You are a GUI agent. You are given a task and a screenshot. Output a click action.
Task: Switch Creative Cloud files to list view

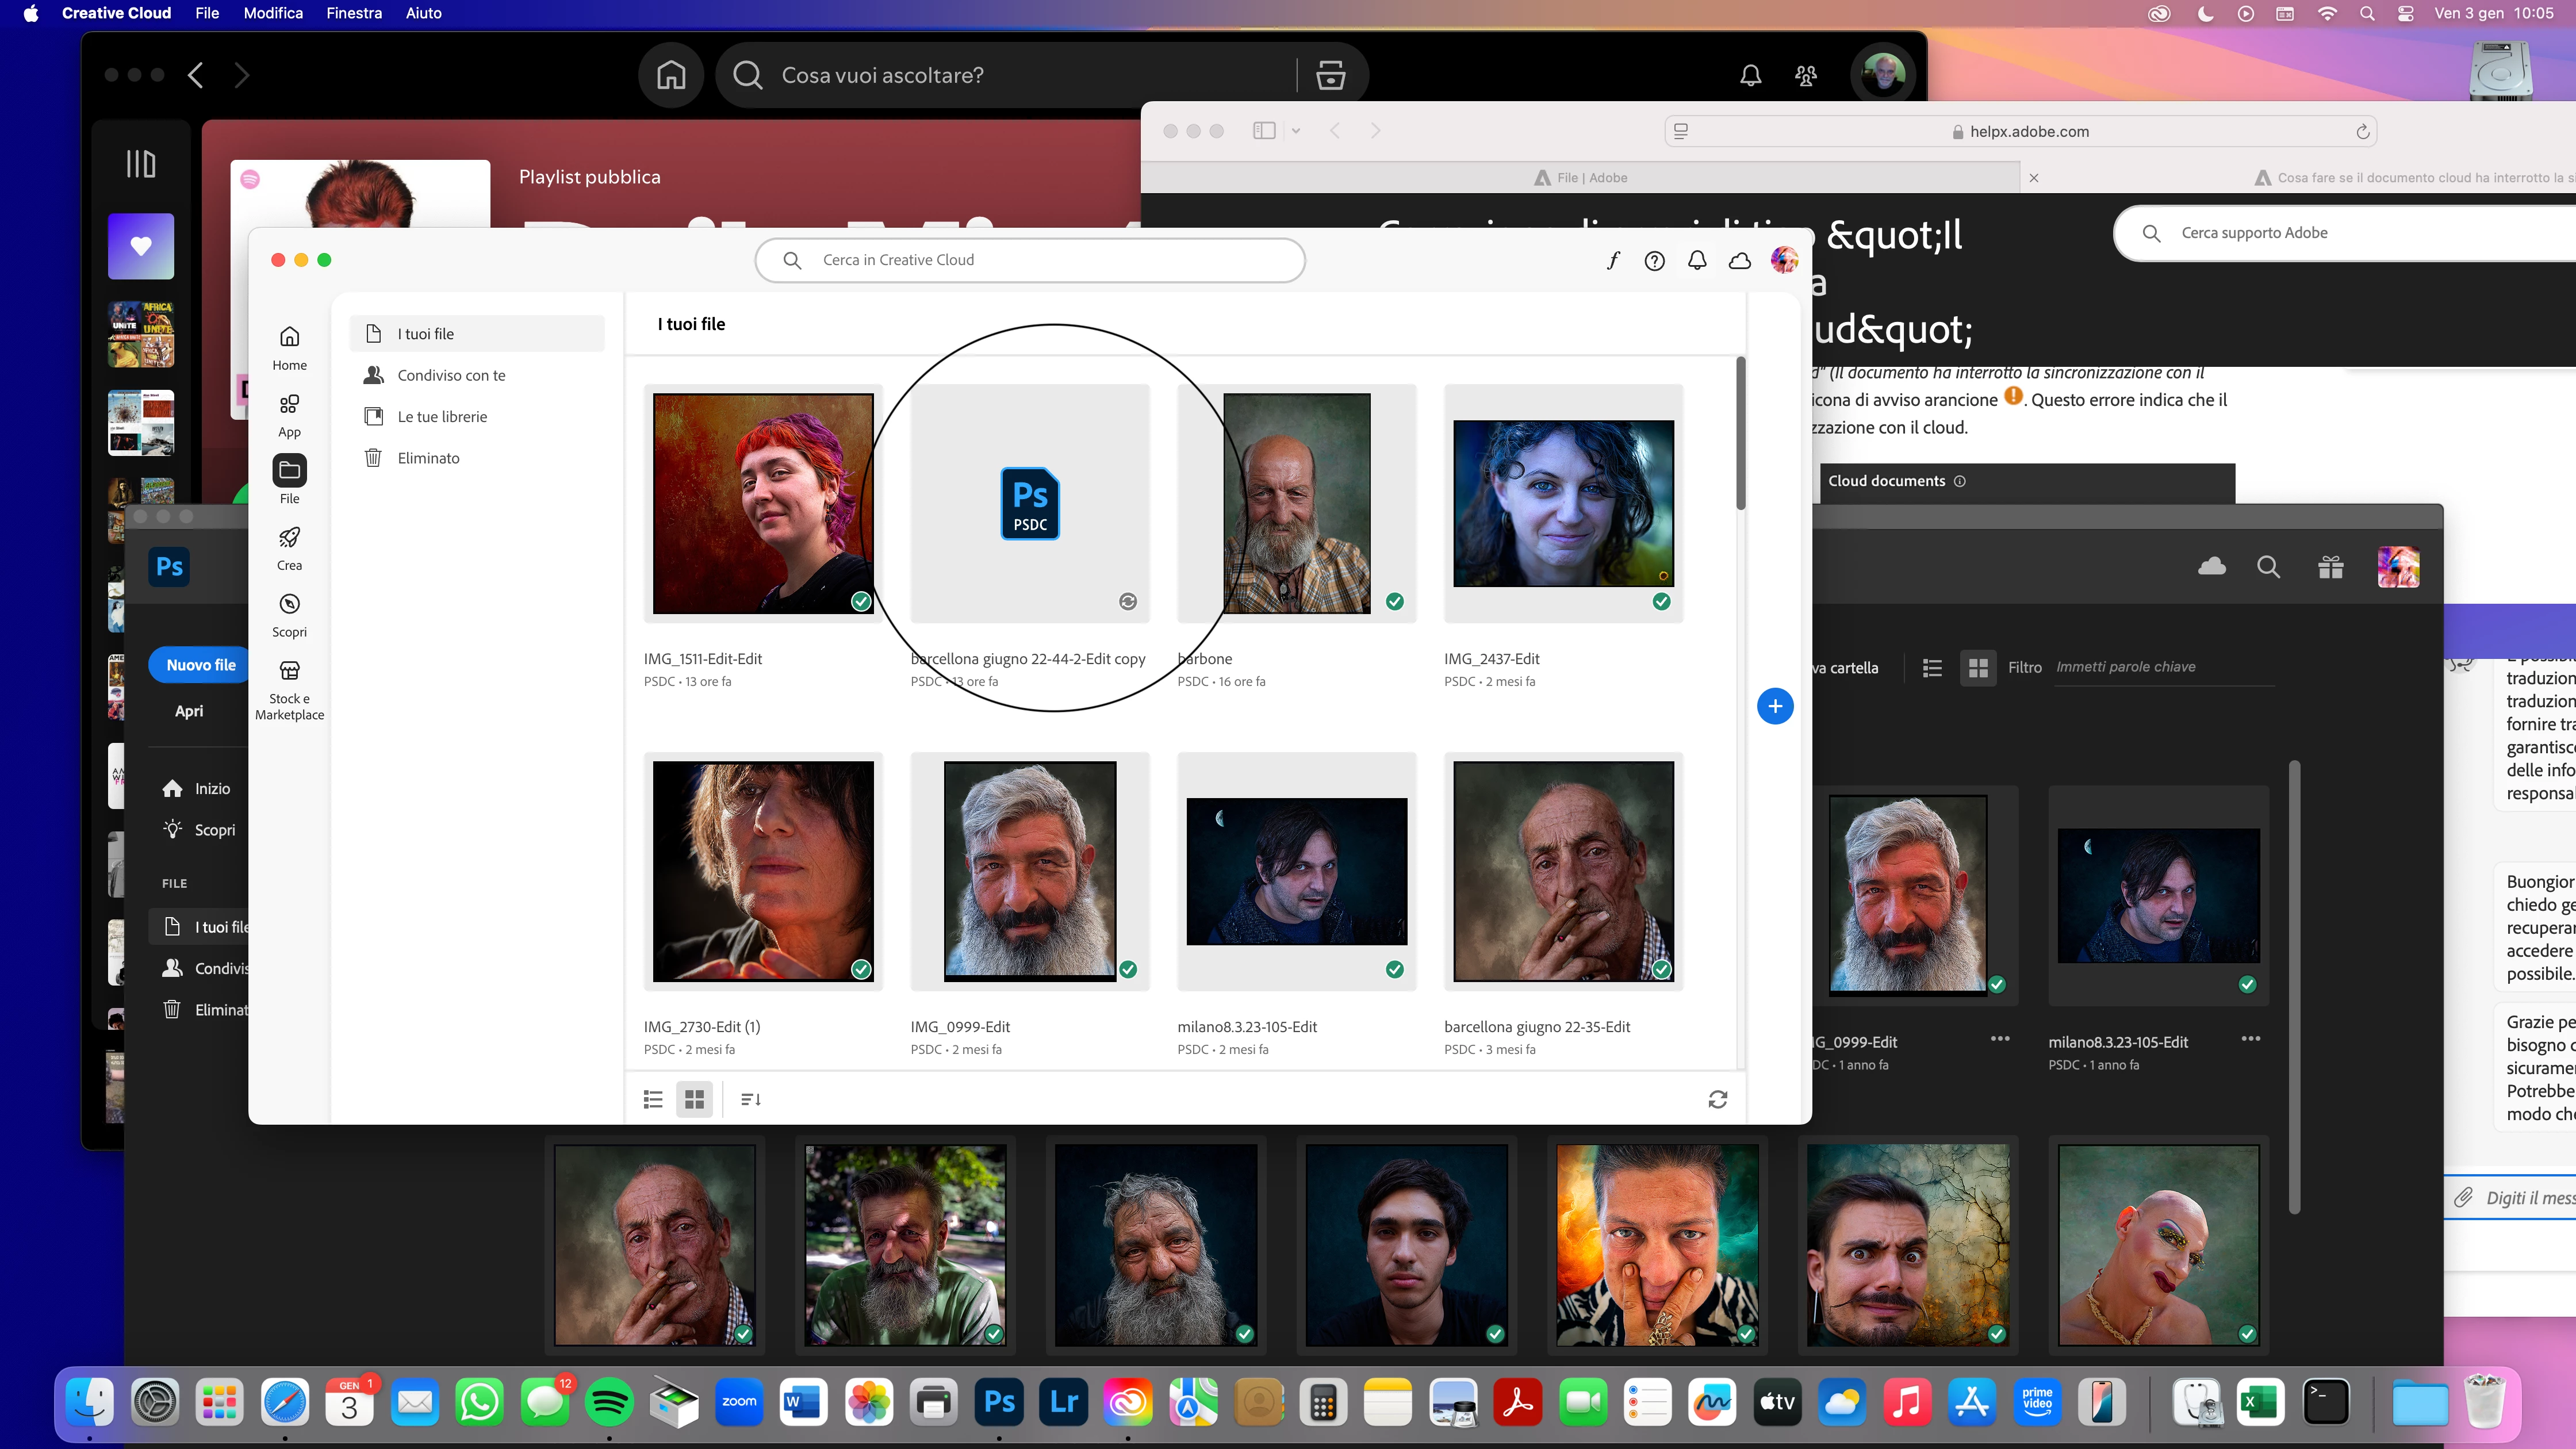(653, 1100)
